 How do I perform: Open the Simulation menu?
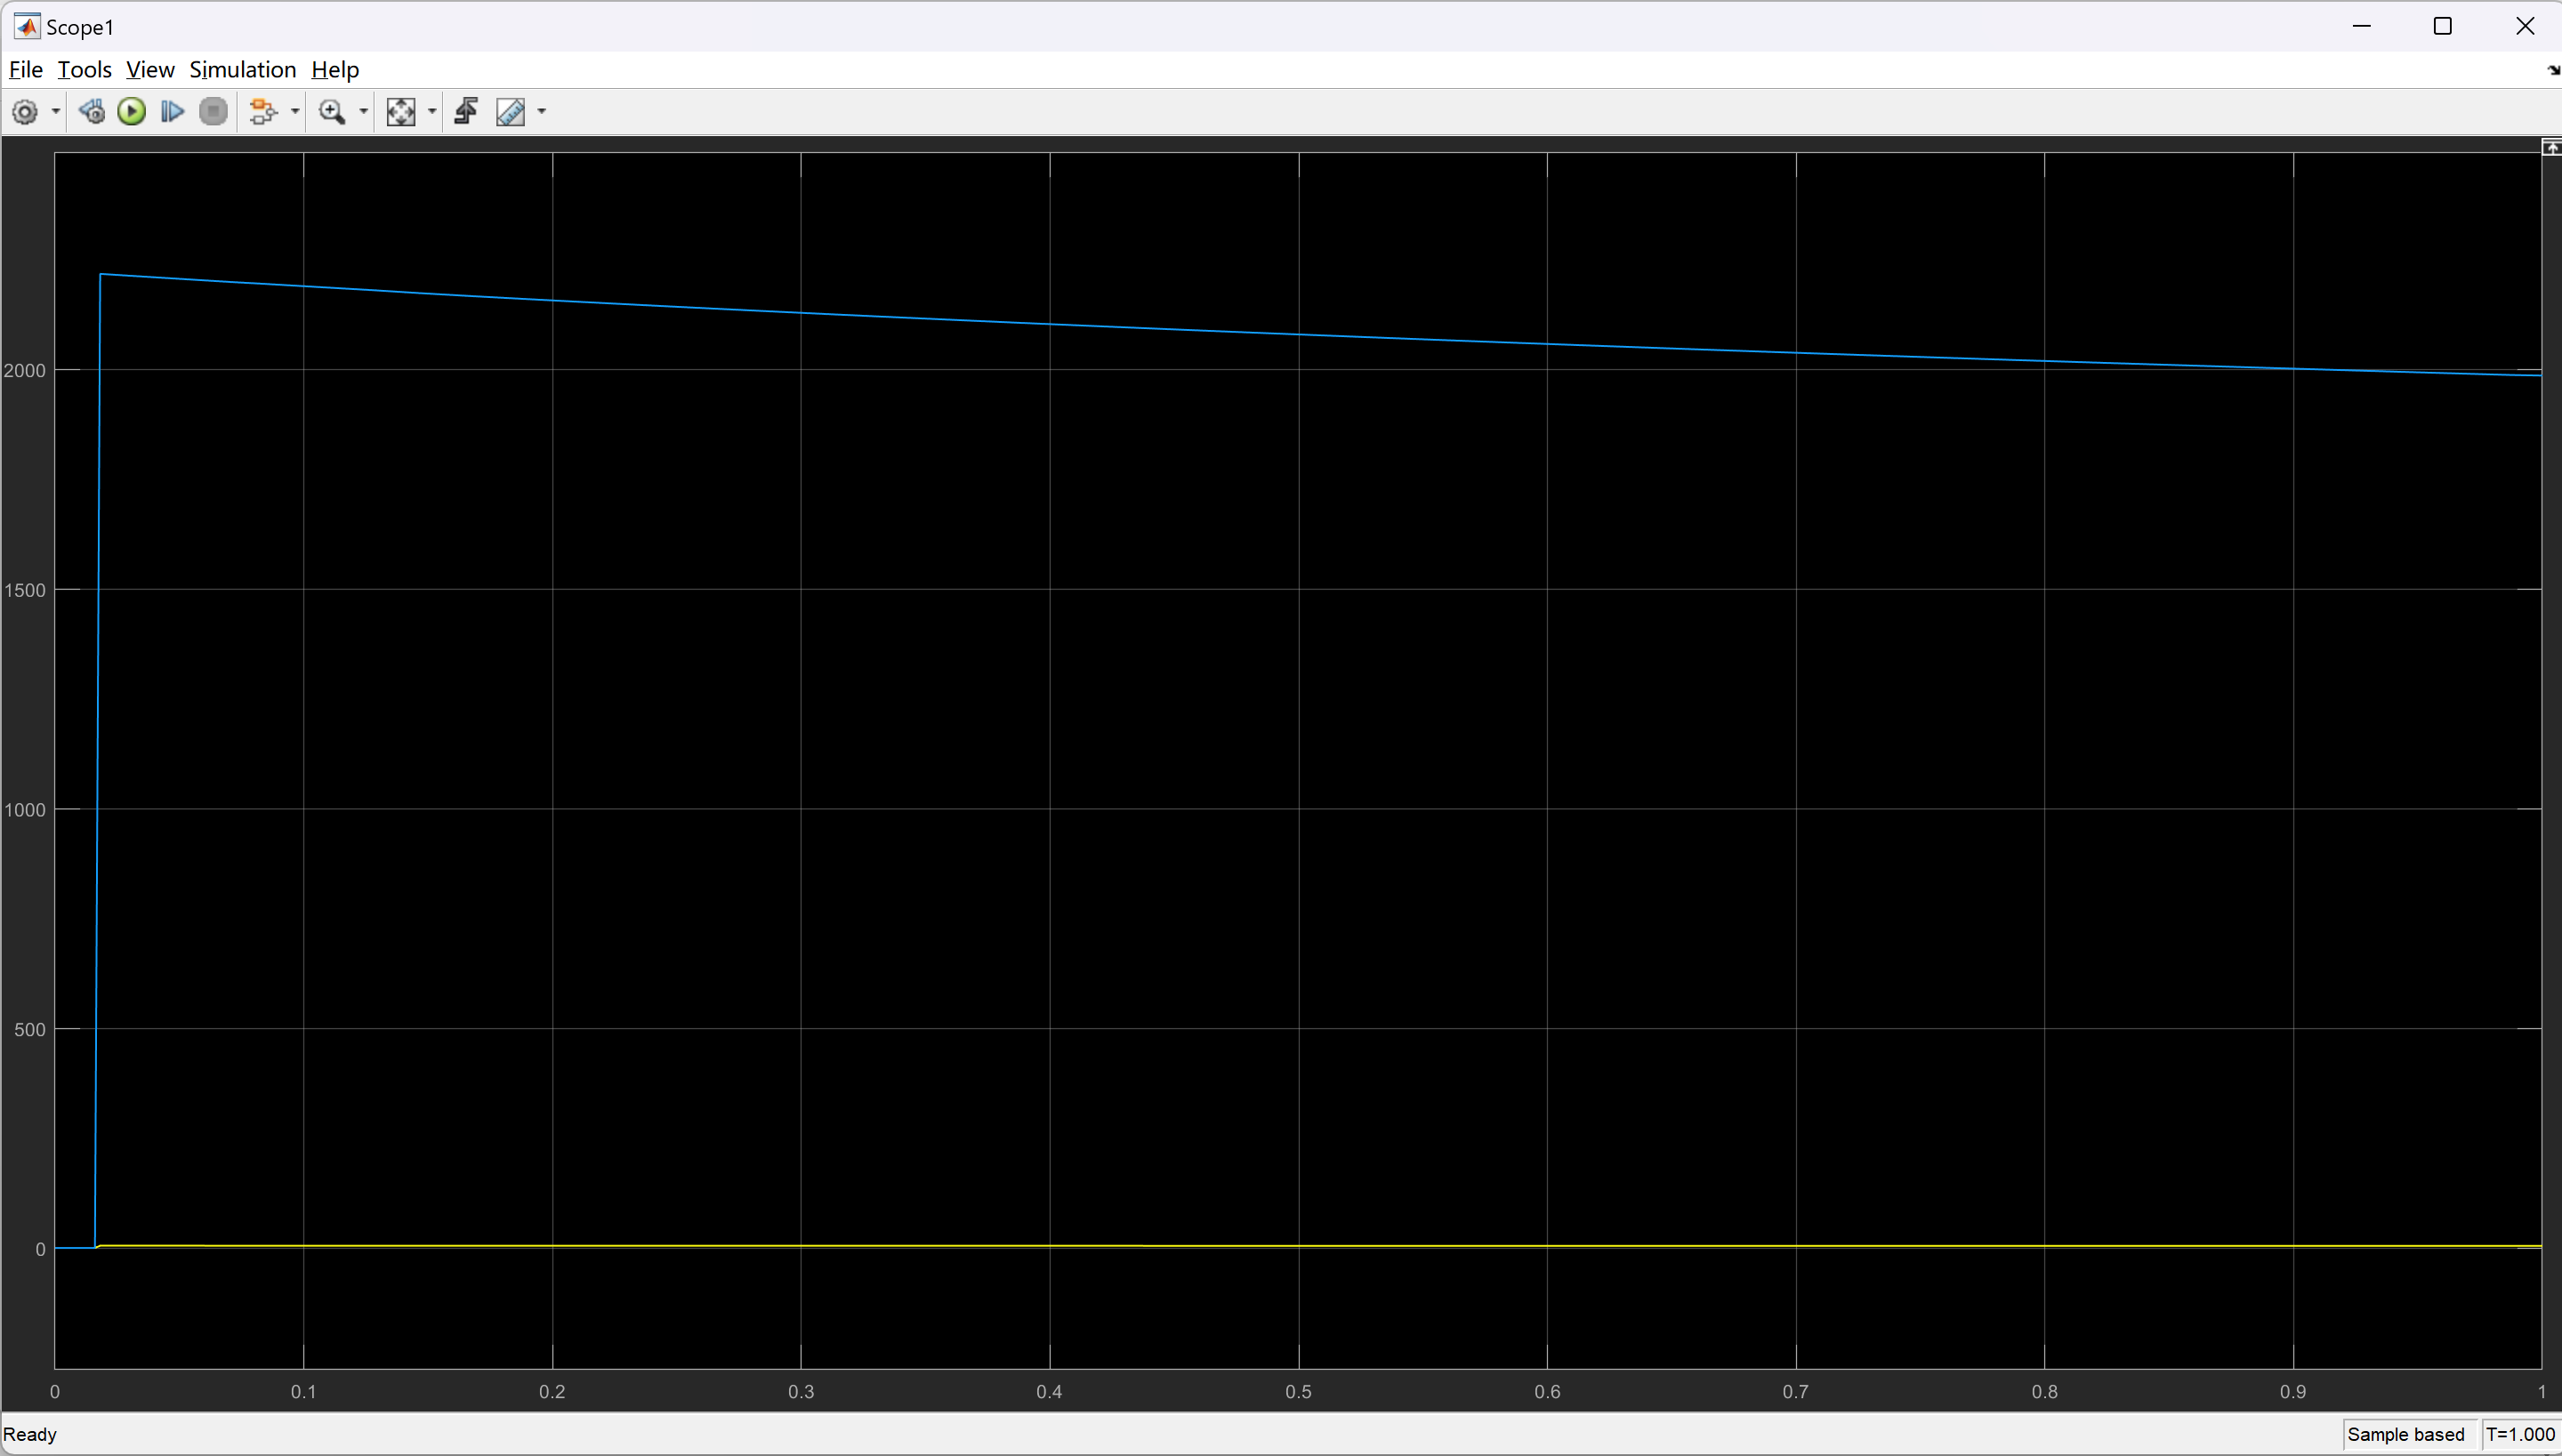(x=242, y=70)
